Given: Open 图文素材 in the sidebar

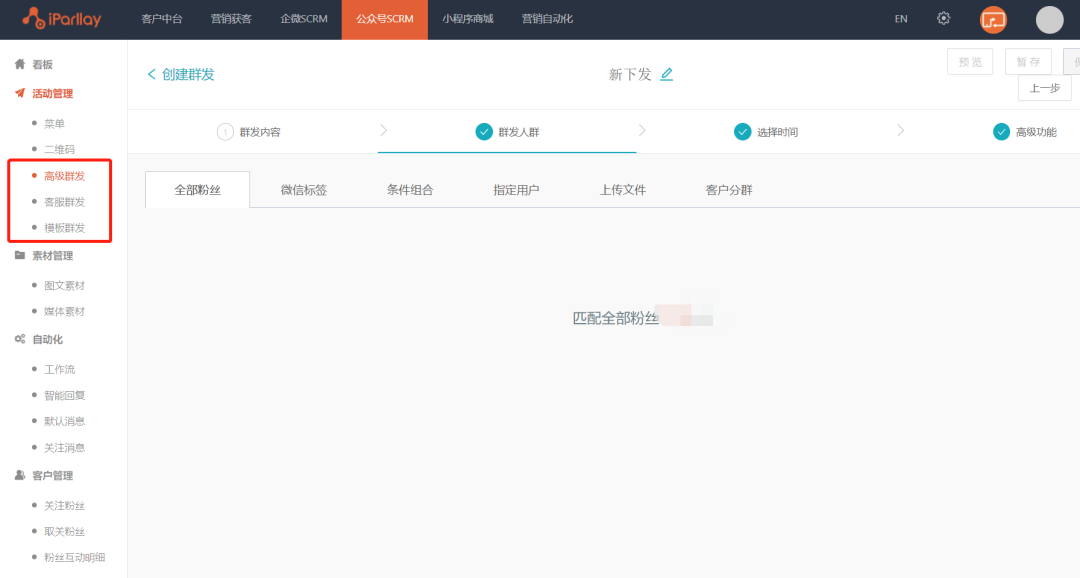Looking at the screenshot, I should (65, 286).
